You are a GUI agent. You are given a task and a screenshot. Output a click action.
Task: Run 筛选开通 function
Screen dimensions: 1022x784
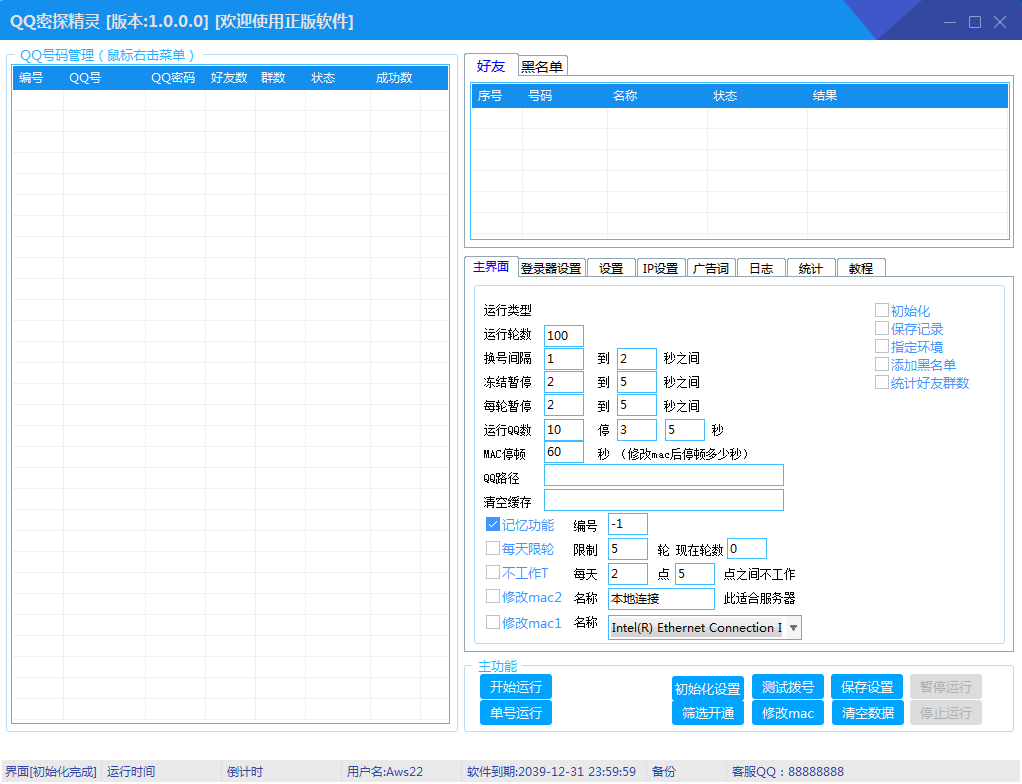pos(708,713)
